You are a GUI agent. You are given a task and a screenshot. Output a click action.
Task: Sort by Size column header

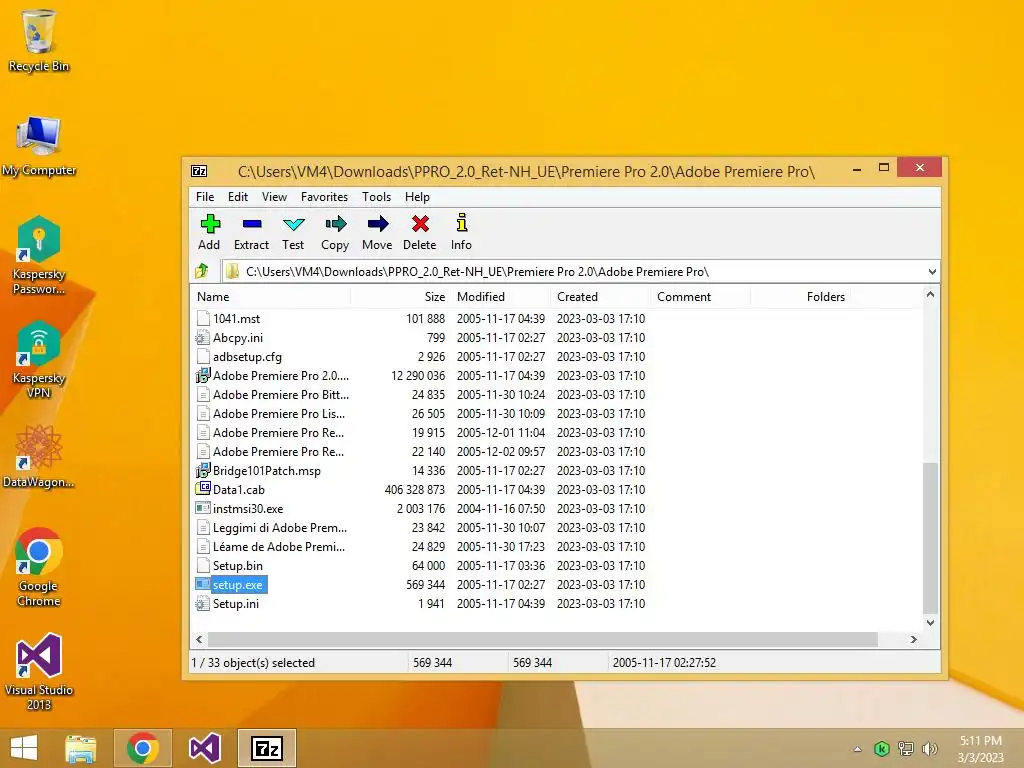(400, 296)
